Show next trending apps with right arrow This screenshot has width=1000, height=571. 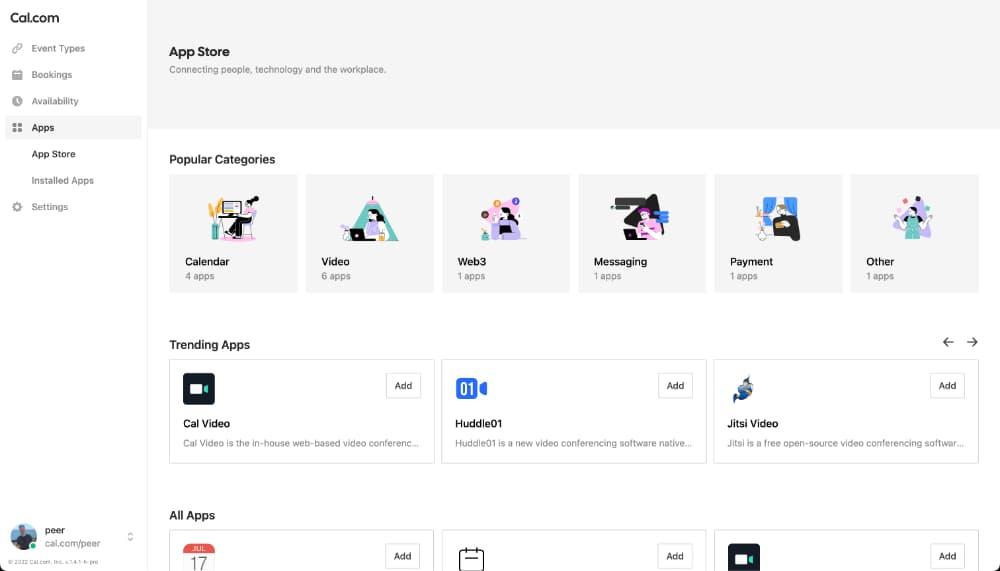972,343
